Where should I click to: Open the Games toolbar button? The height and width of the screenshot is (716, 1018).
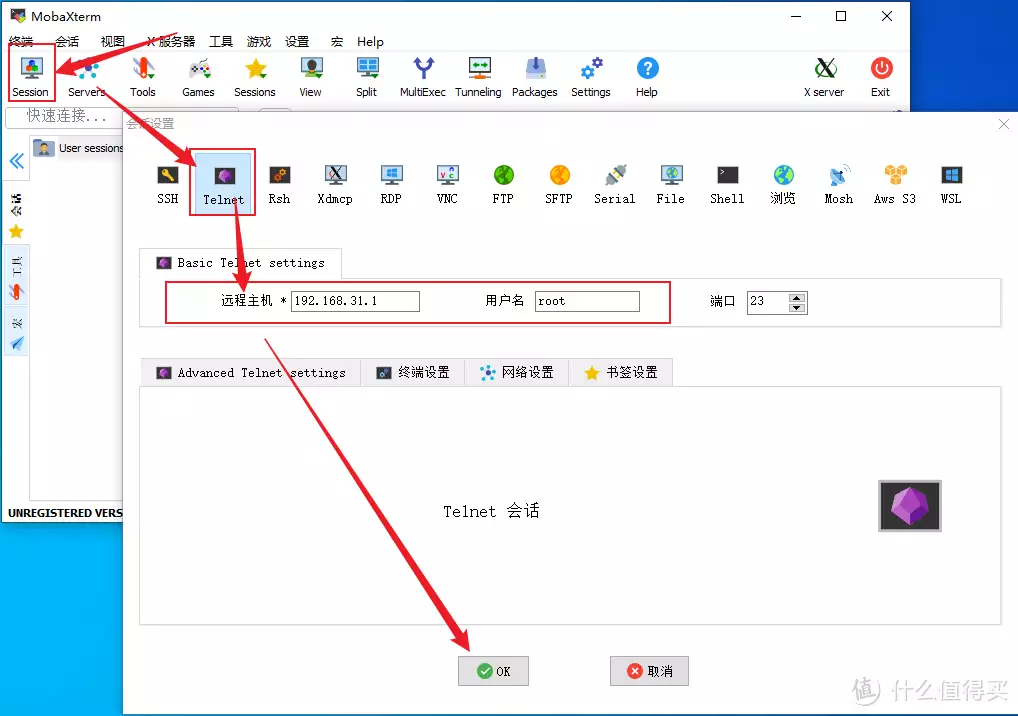click(199, 77)
